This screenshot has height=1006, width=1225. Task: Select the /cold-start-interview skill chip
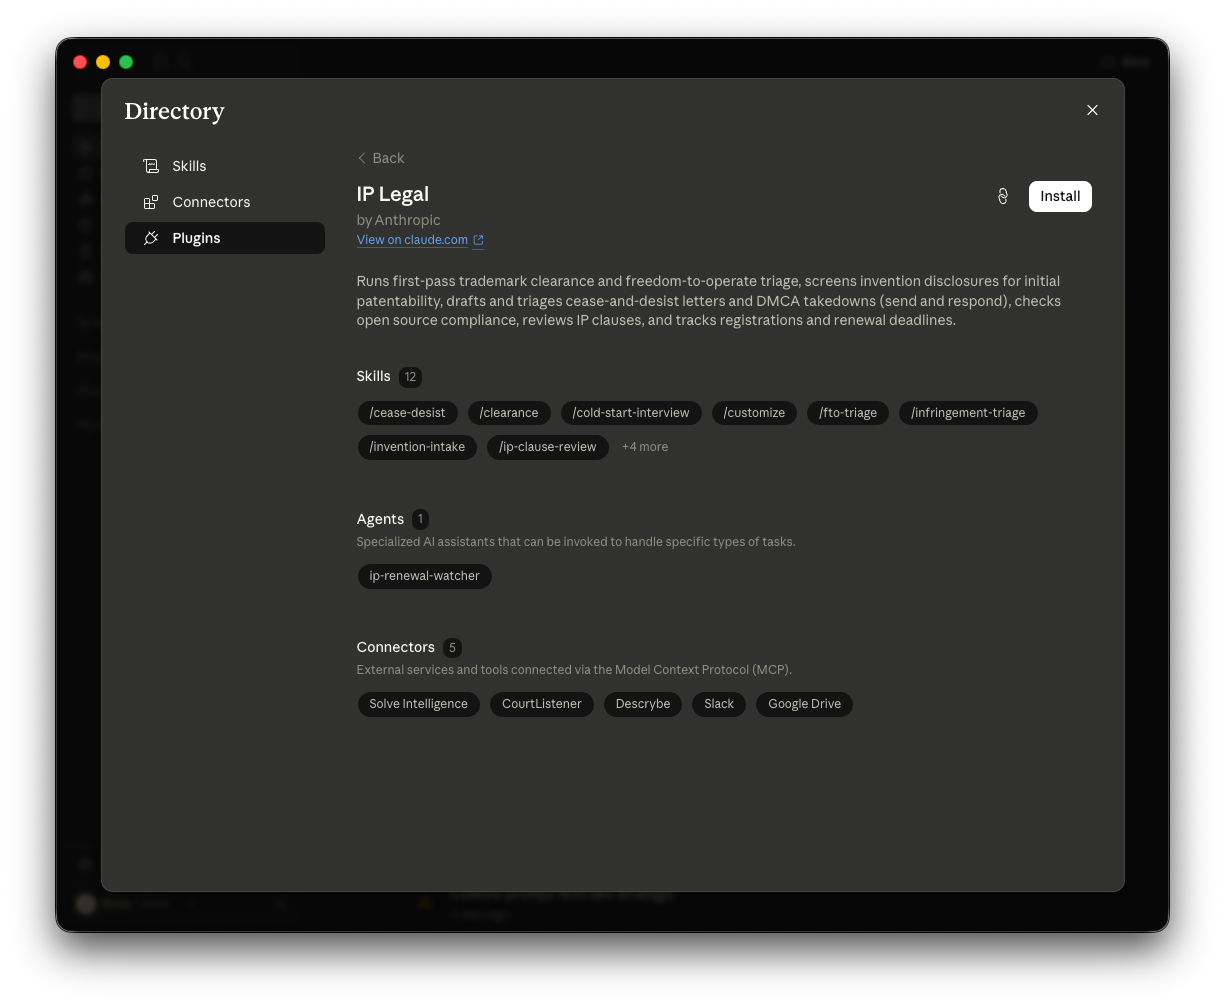tap(631, 413)
